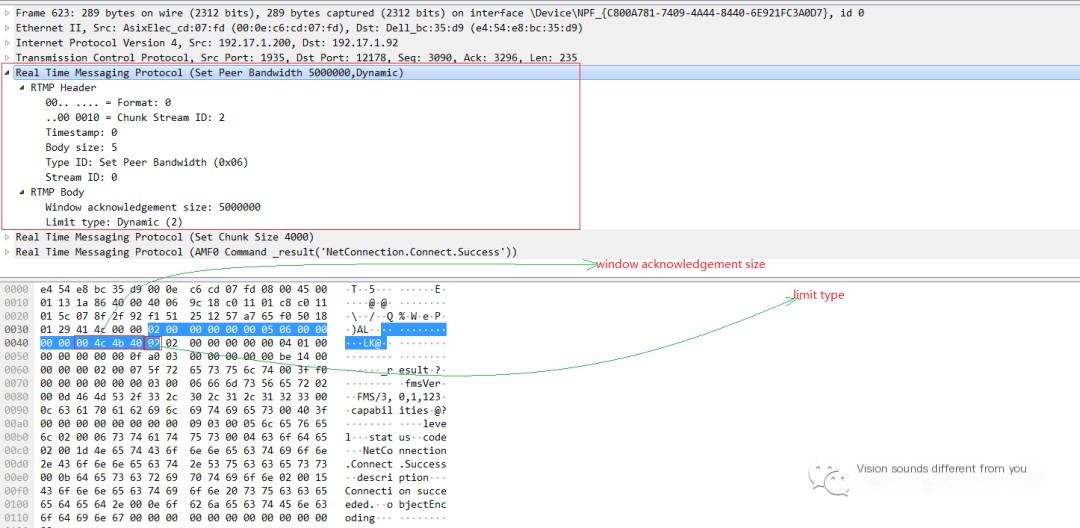Click ASCII text 'capabil ities'
The height and width of the screenshot is (528, 1080).
(x=390, y=411)
